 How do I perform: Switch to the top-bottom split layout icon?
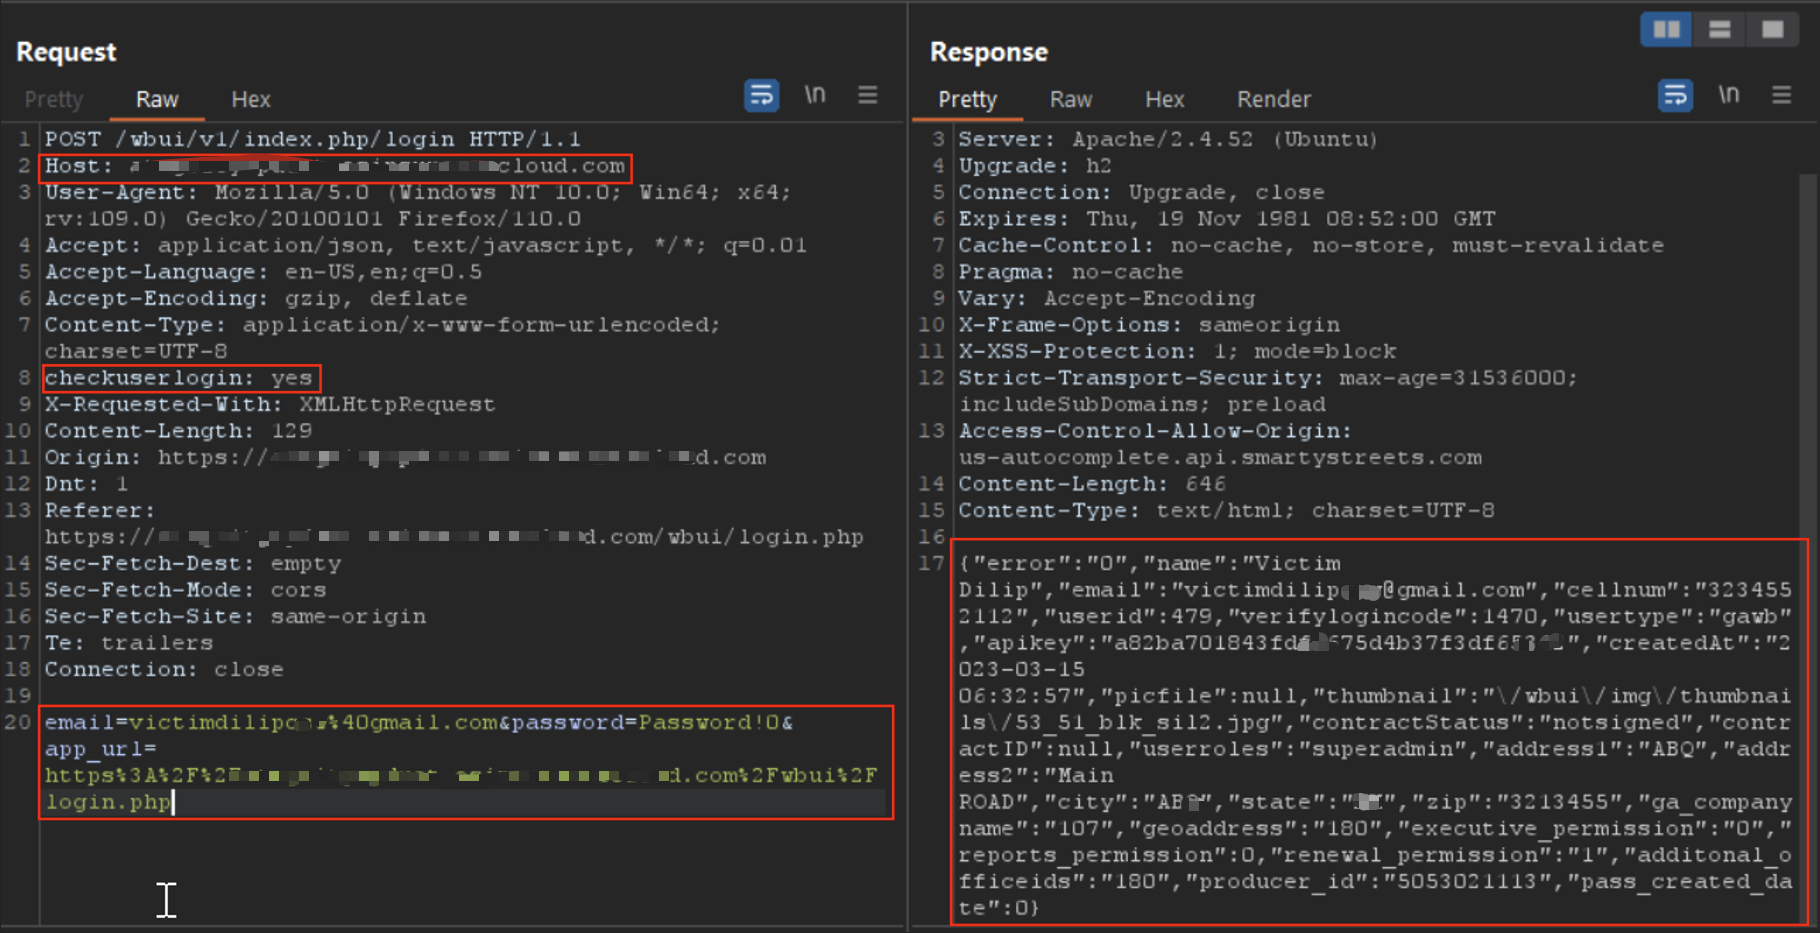tap(1719, 30)
